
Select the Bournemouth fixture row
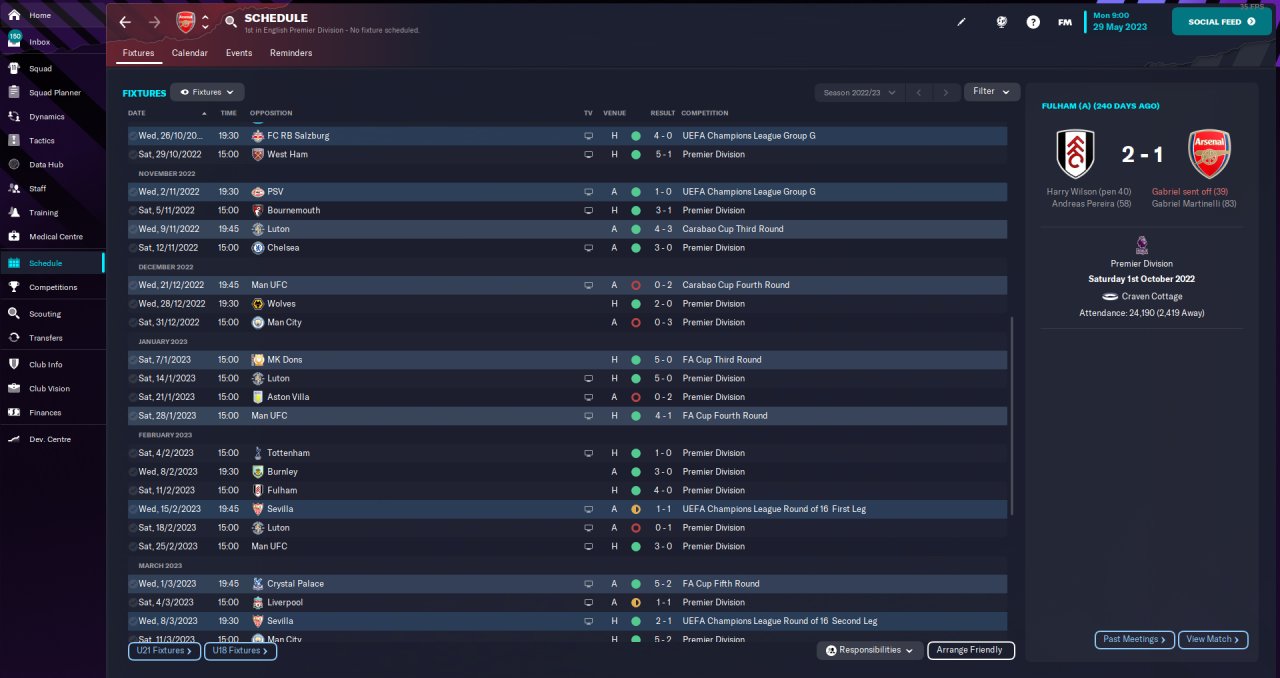(x=567, y=211)
